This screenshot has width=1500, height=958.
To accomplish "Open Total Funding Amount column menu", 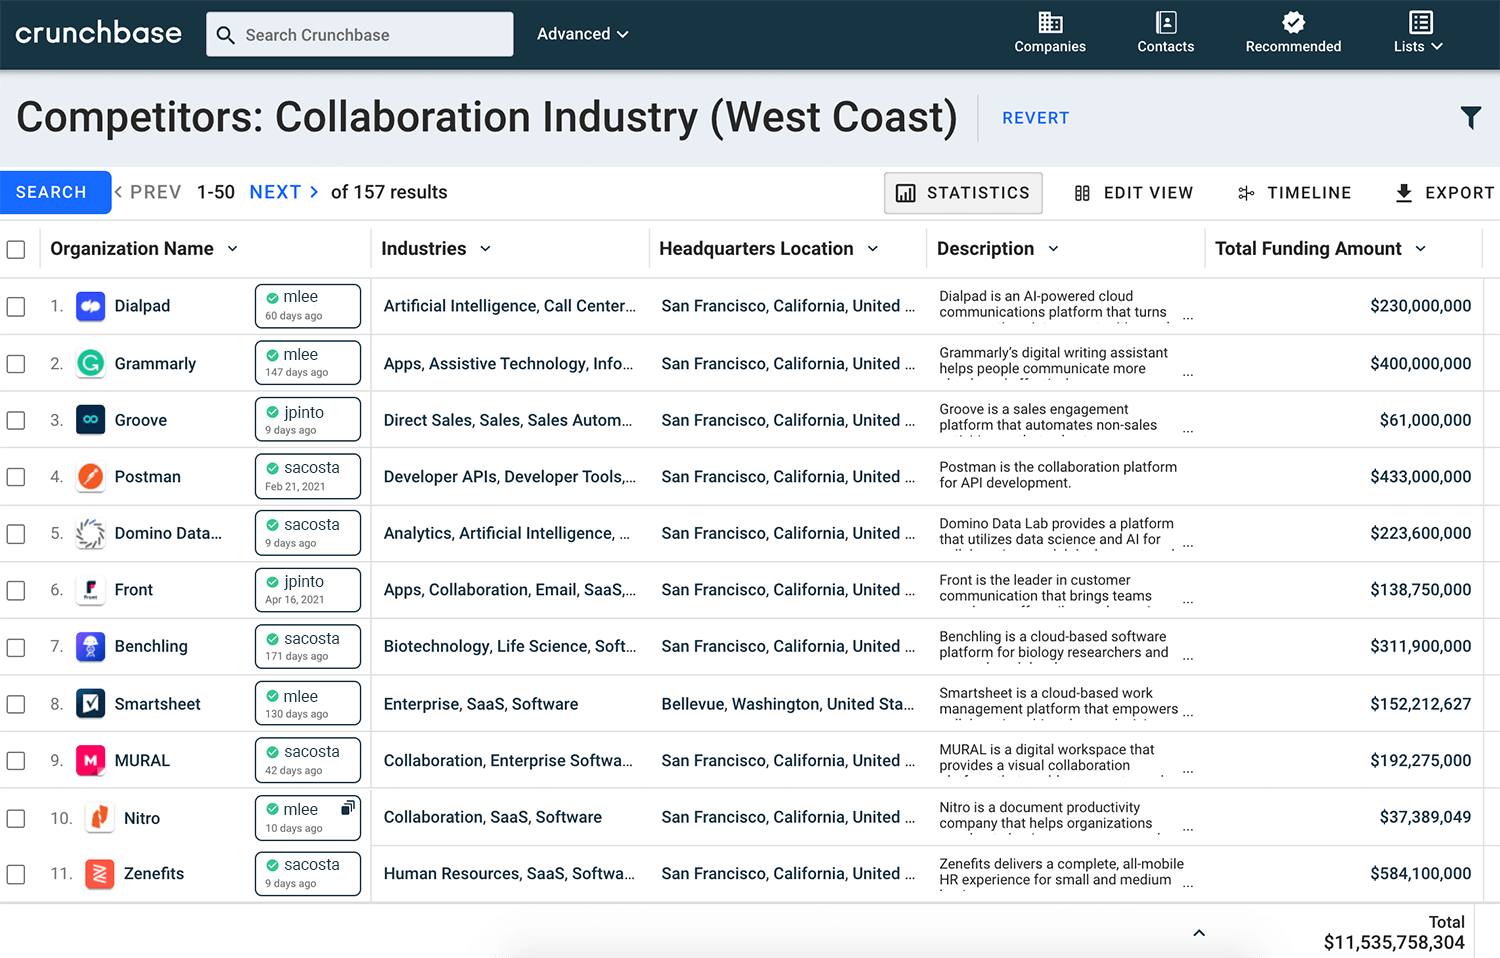I will [1421, 249].
